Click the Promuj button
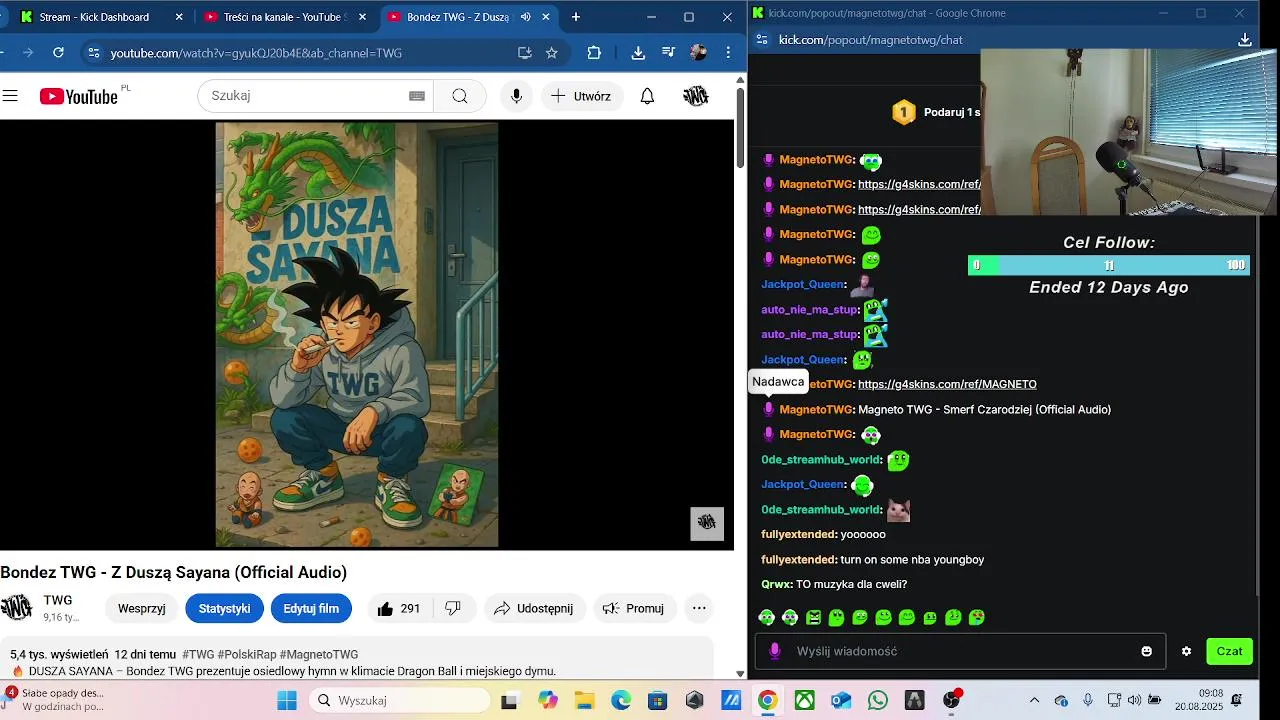This screenshot has height=720, width=1280. [x=634, y=608]
